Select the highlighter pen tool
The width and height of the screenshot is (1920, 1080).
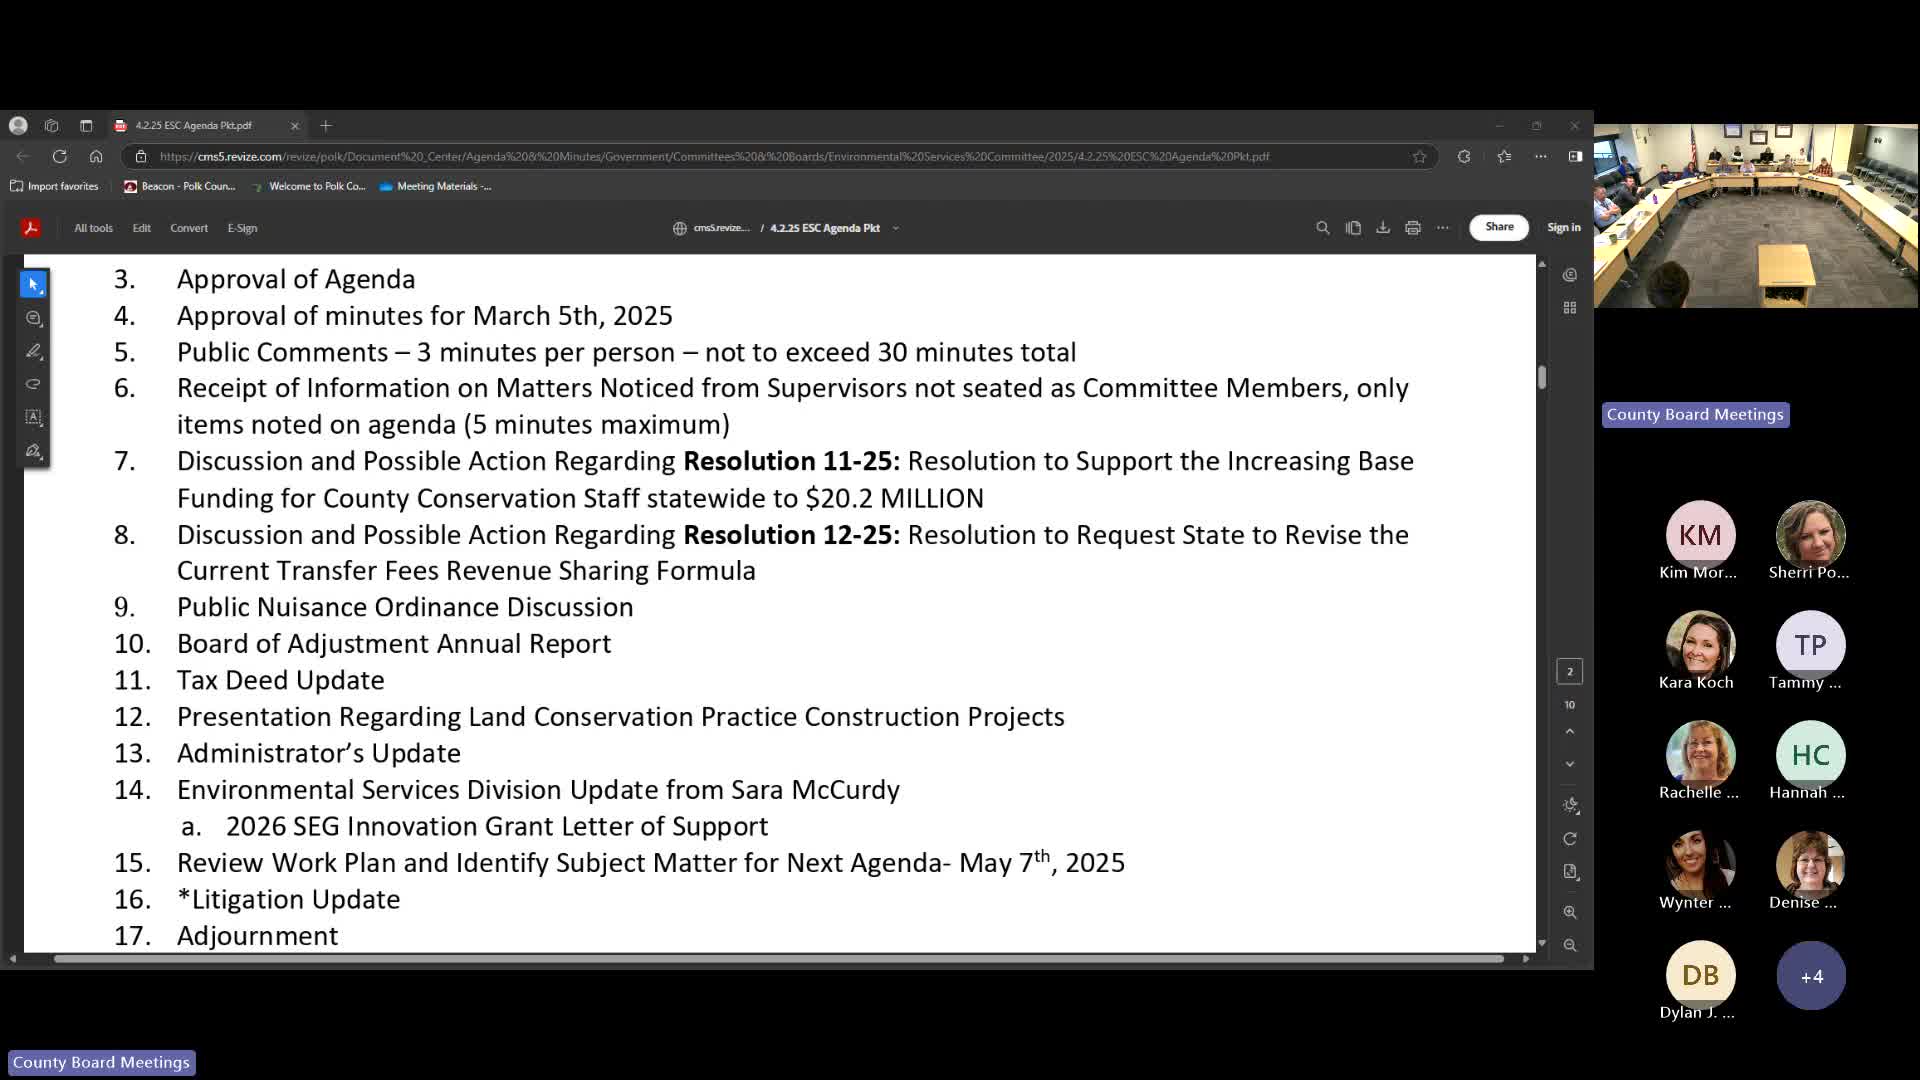coord(33,351)
